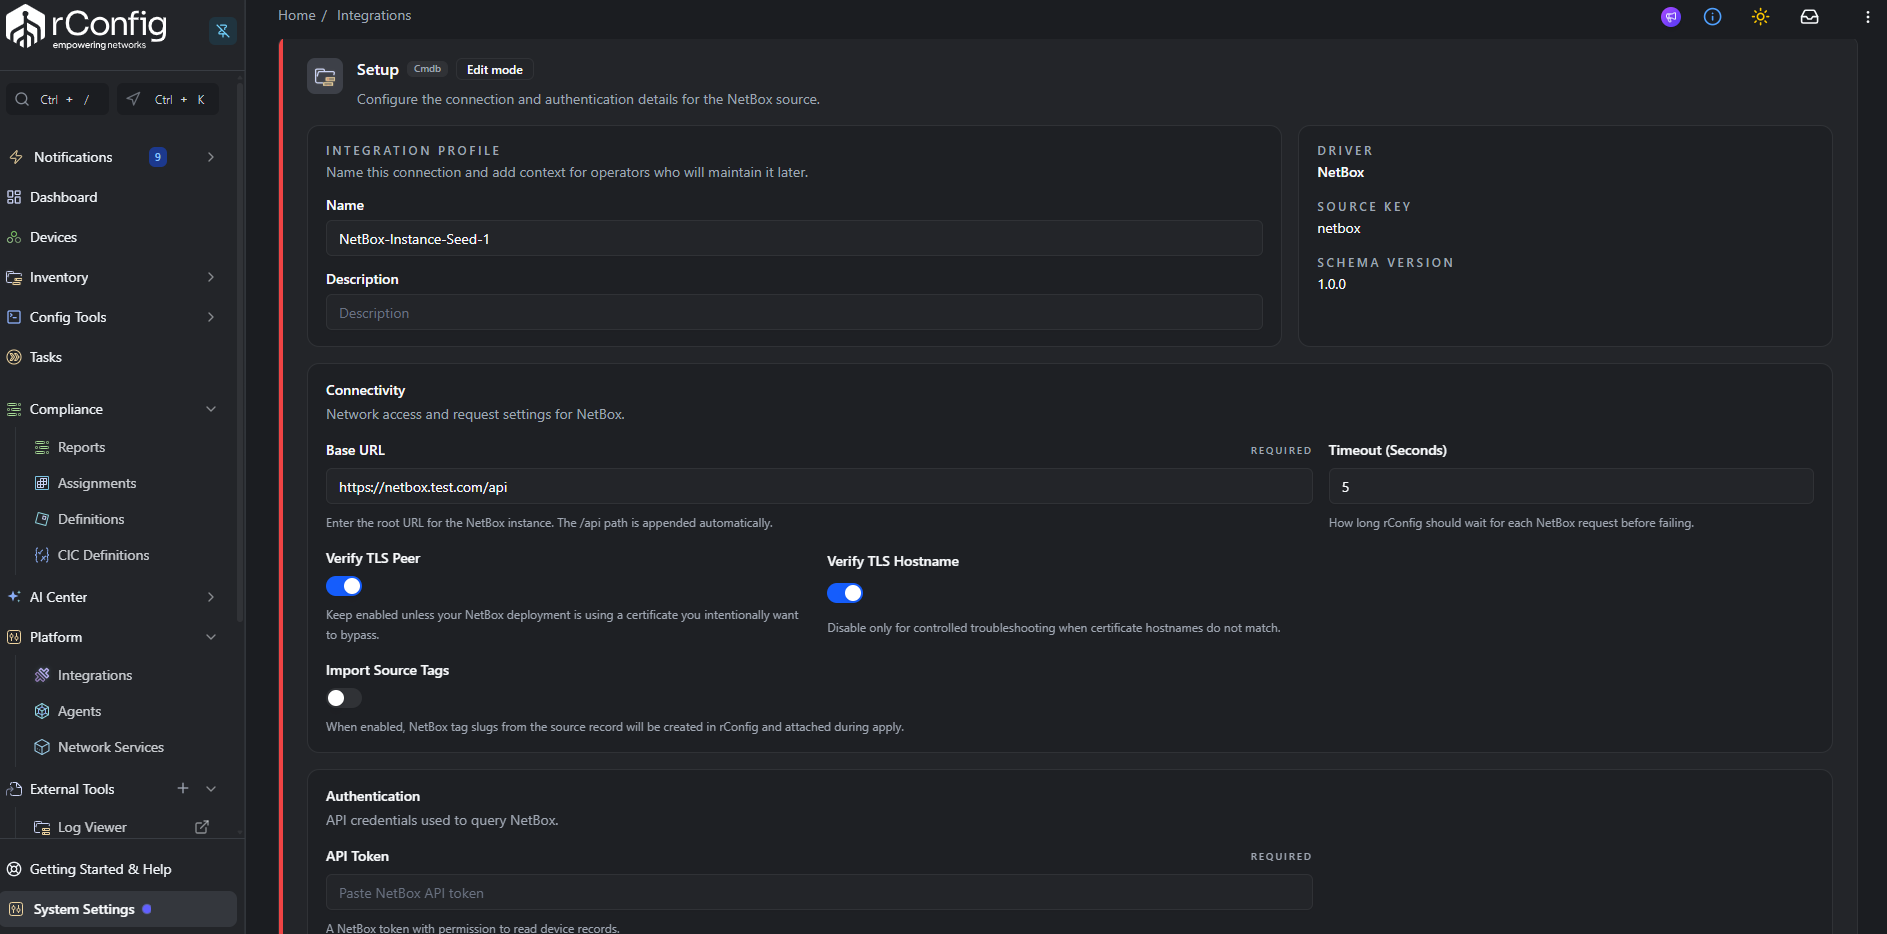Viewport: 1887px width, 934px height.
Task: Collapse External Tools chevron
Action: point(211,789)
